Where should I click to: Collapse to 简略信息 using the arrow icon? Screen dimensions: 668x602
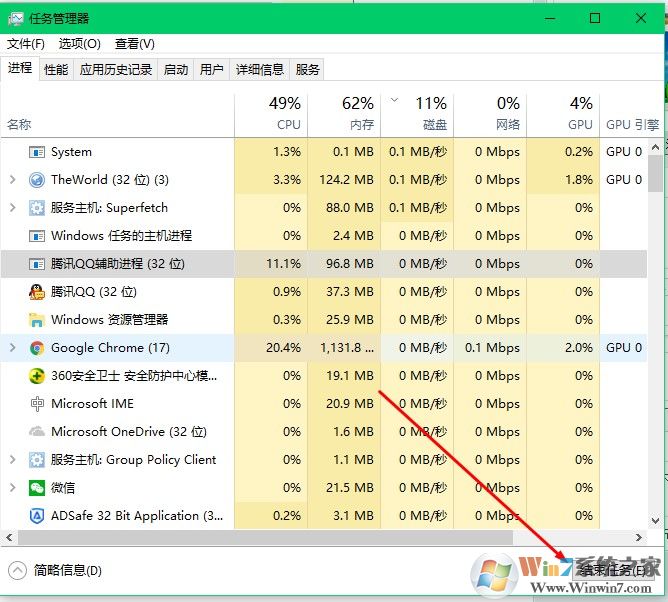pyautogui.click(x=17, y=570)
